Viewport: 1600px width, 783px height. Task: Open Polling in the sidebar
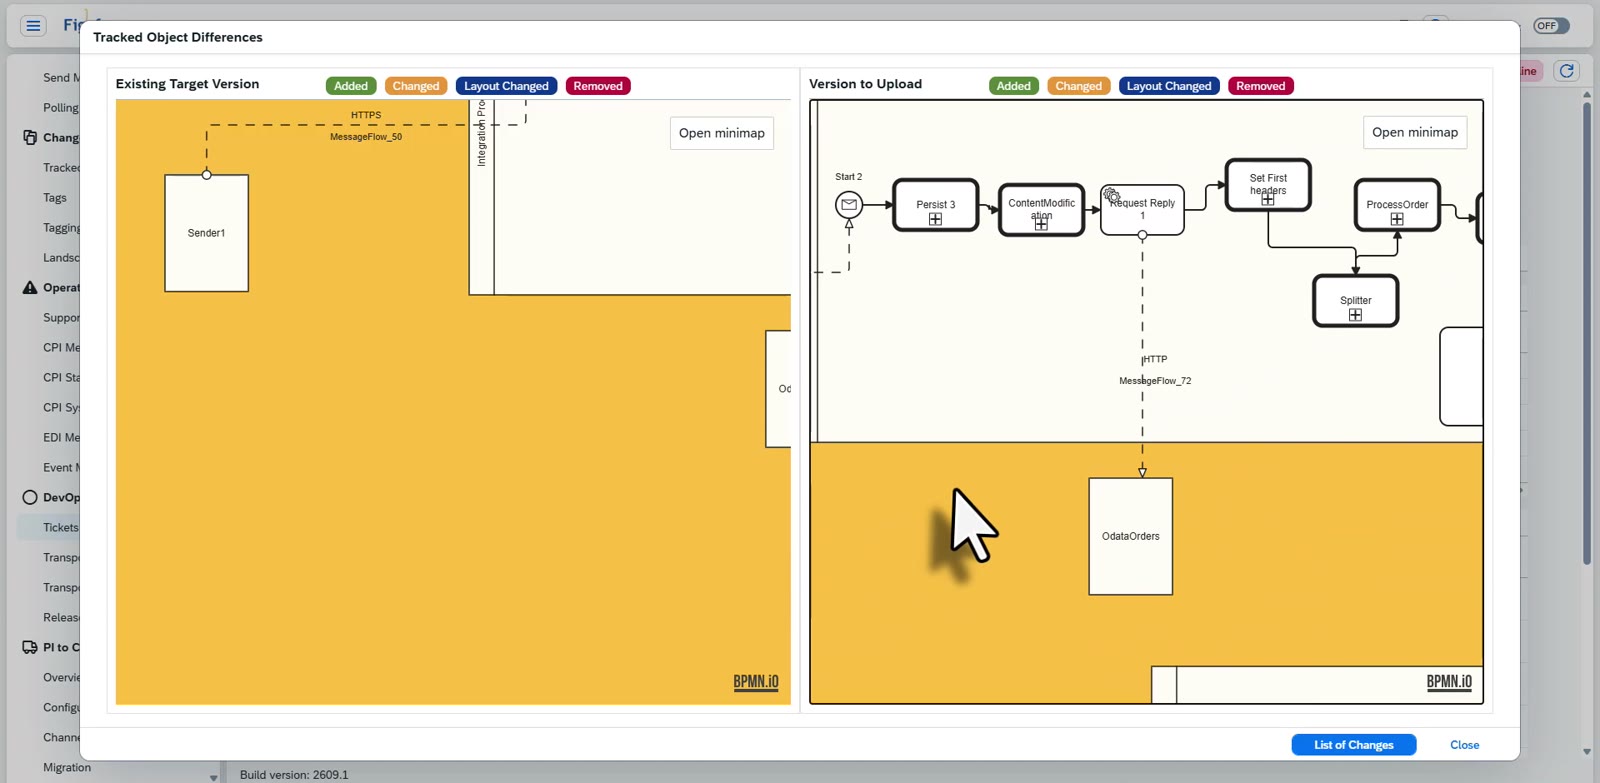60,107
